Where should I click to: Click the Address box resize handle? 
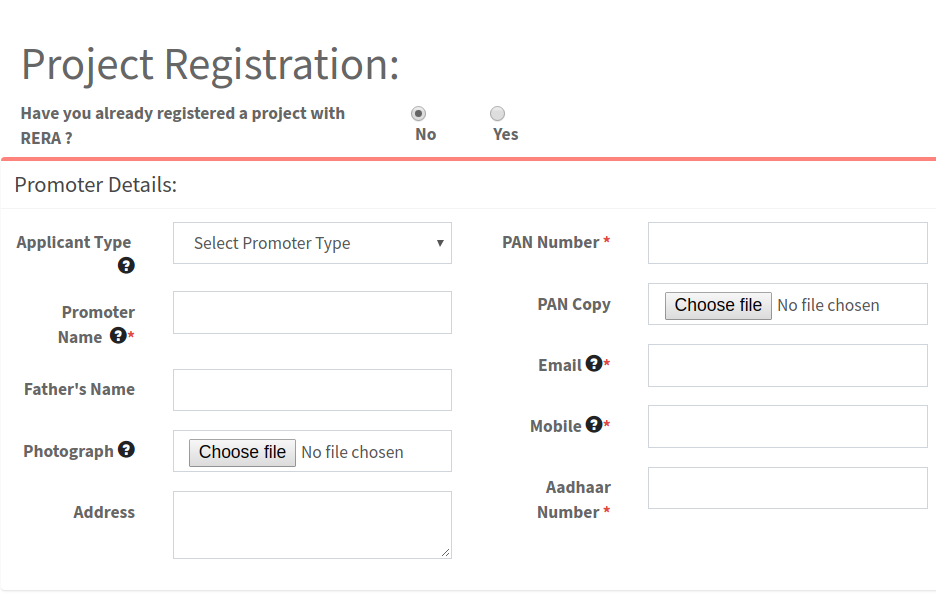(x=446, y=552)
